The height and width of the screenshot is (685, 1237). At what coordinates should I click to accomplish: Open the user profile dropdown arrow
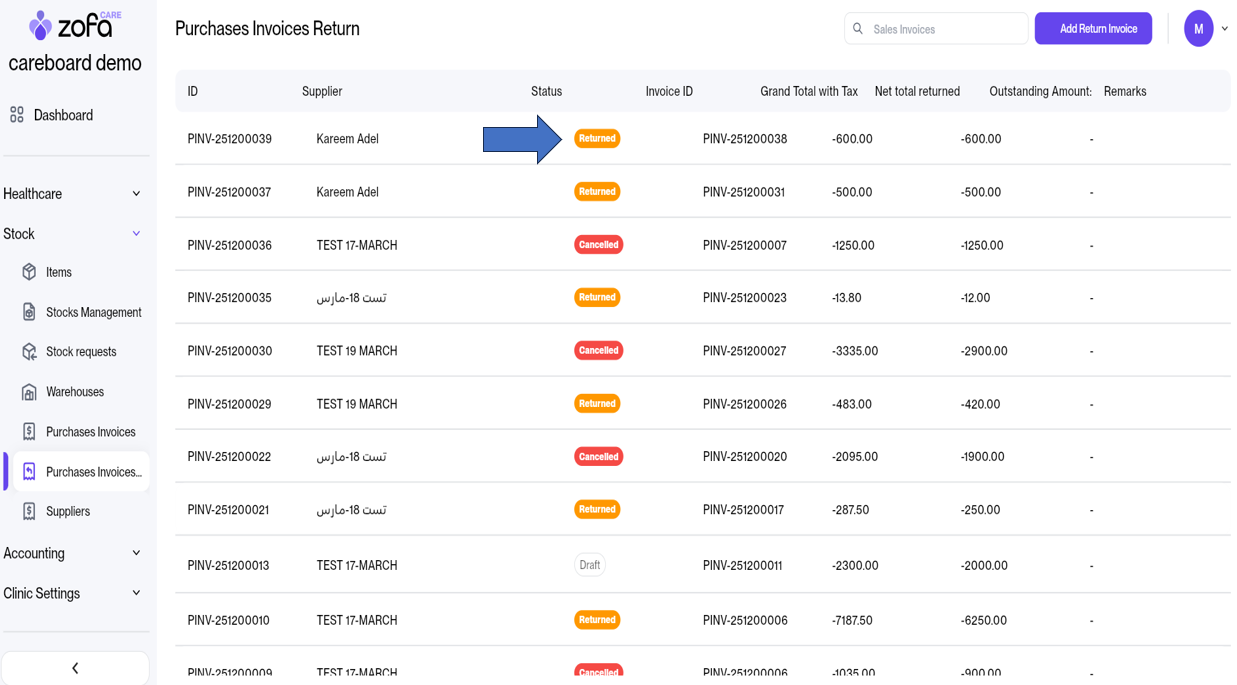pyautogui.click(x=1225, y=29)
